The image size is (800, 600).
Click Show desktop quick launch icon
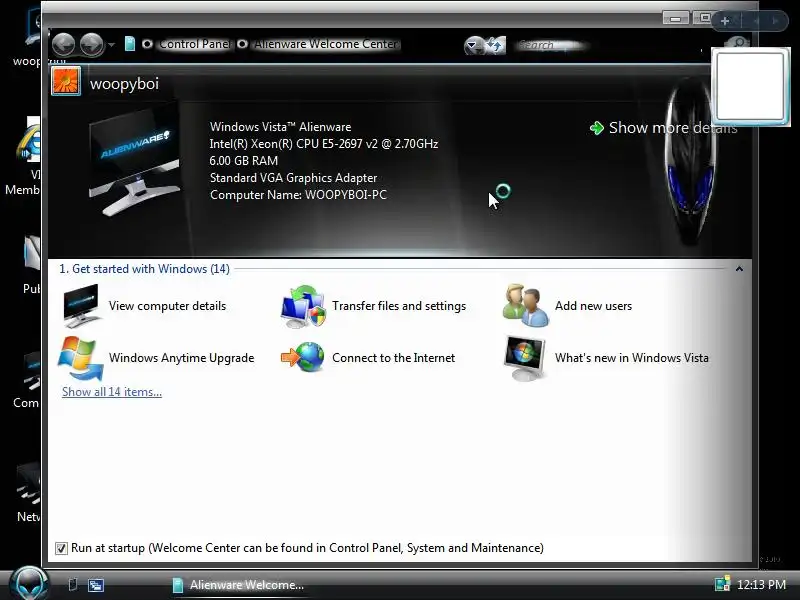pyautogui.click(x=73, y=585)
